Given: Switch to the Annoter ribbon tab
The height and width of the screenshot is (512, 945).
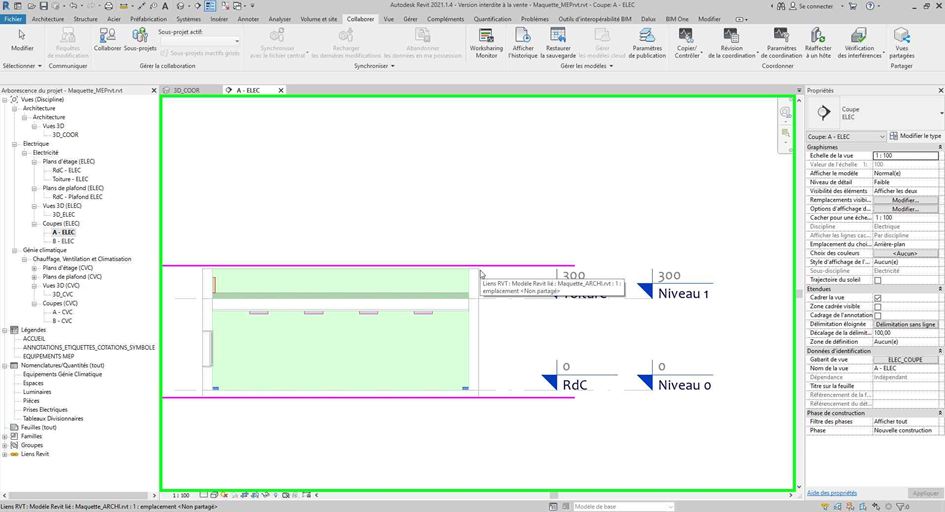Looking at the screenshot, I should point(248,19).
